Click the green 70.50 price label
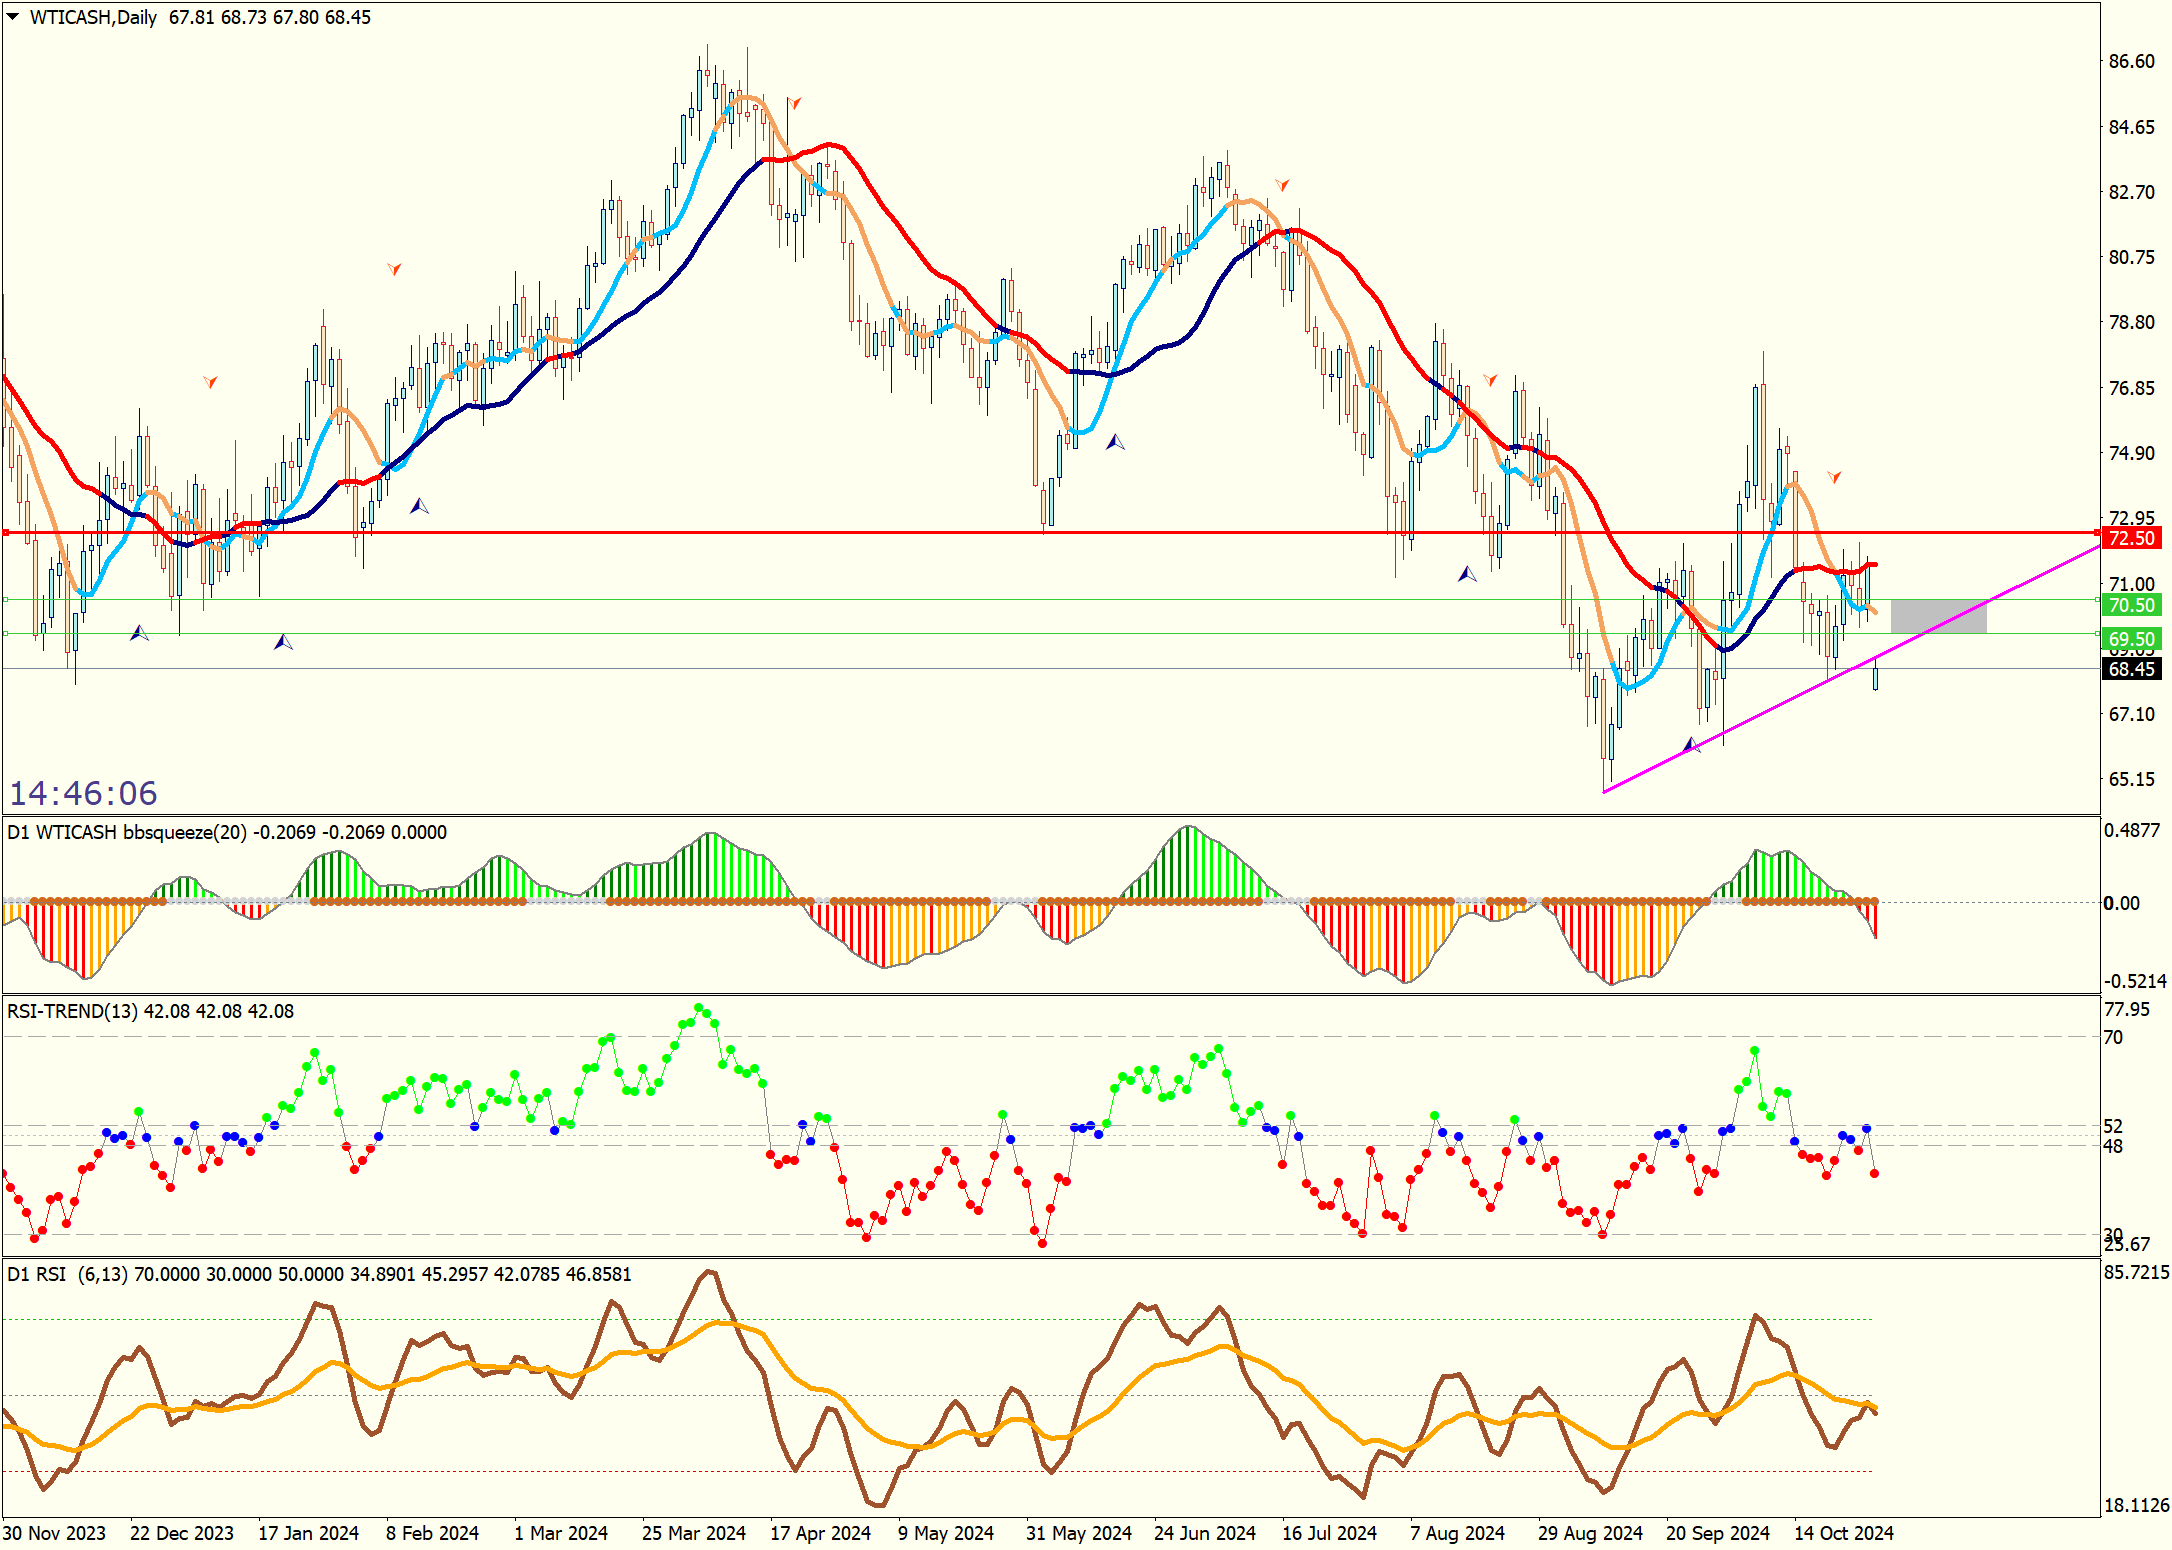 click(x=2130, y=605)
